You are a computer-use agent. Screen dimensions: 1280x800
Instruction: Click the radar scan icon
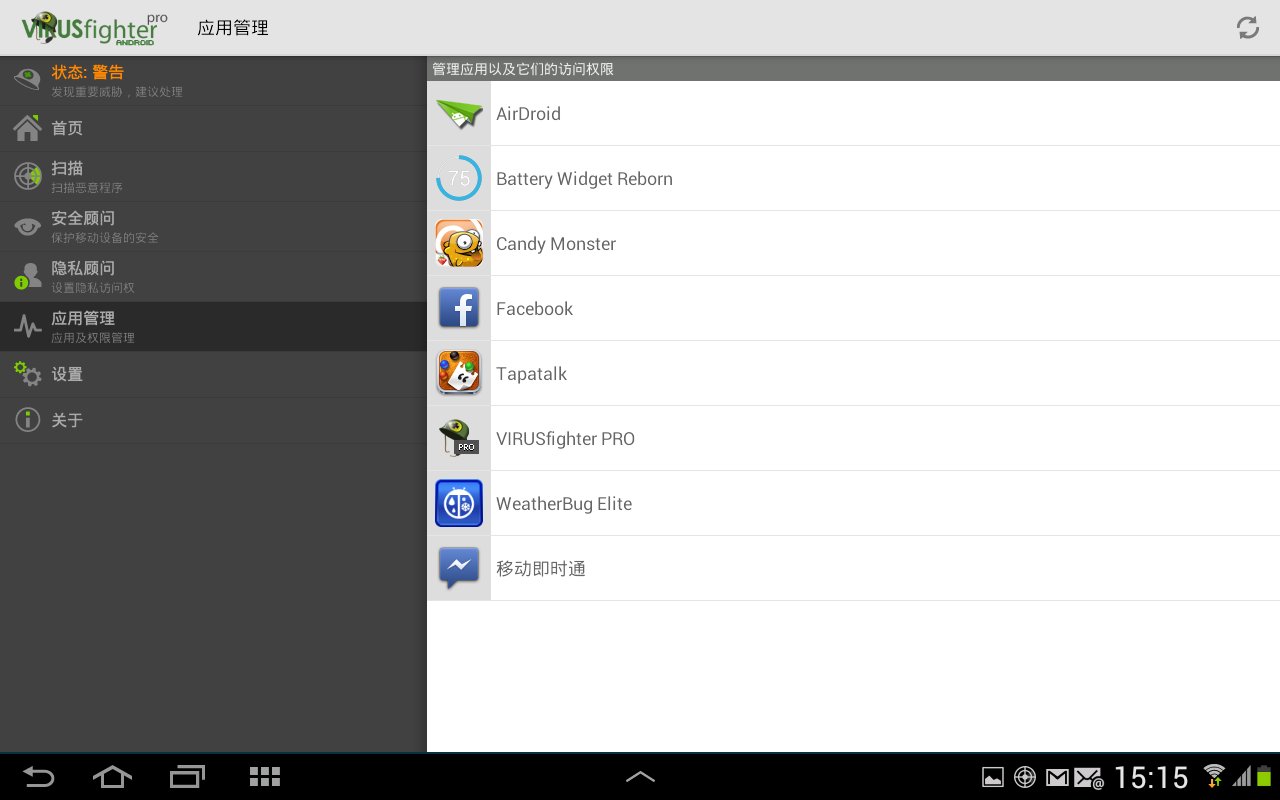pyautogui.click(x=27, y=177)
